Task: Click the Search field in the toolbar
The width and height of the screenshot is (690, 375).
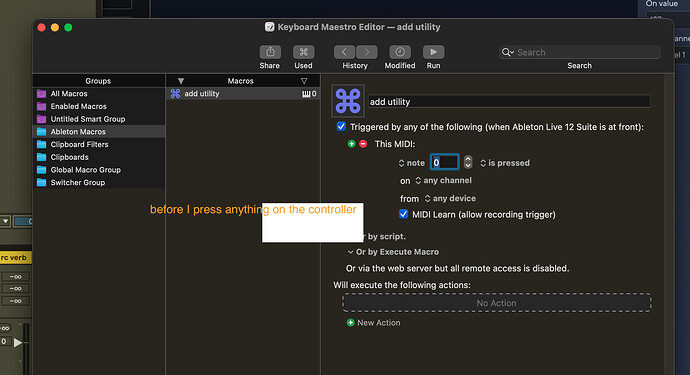Action: tap(580, 52)
